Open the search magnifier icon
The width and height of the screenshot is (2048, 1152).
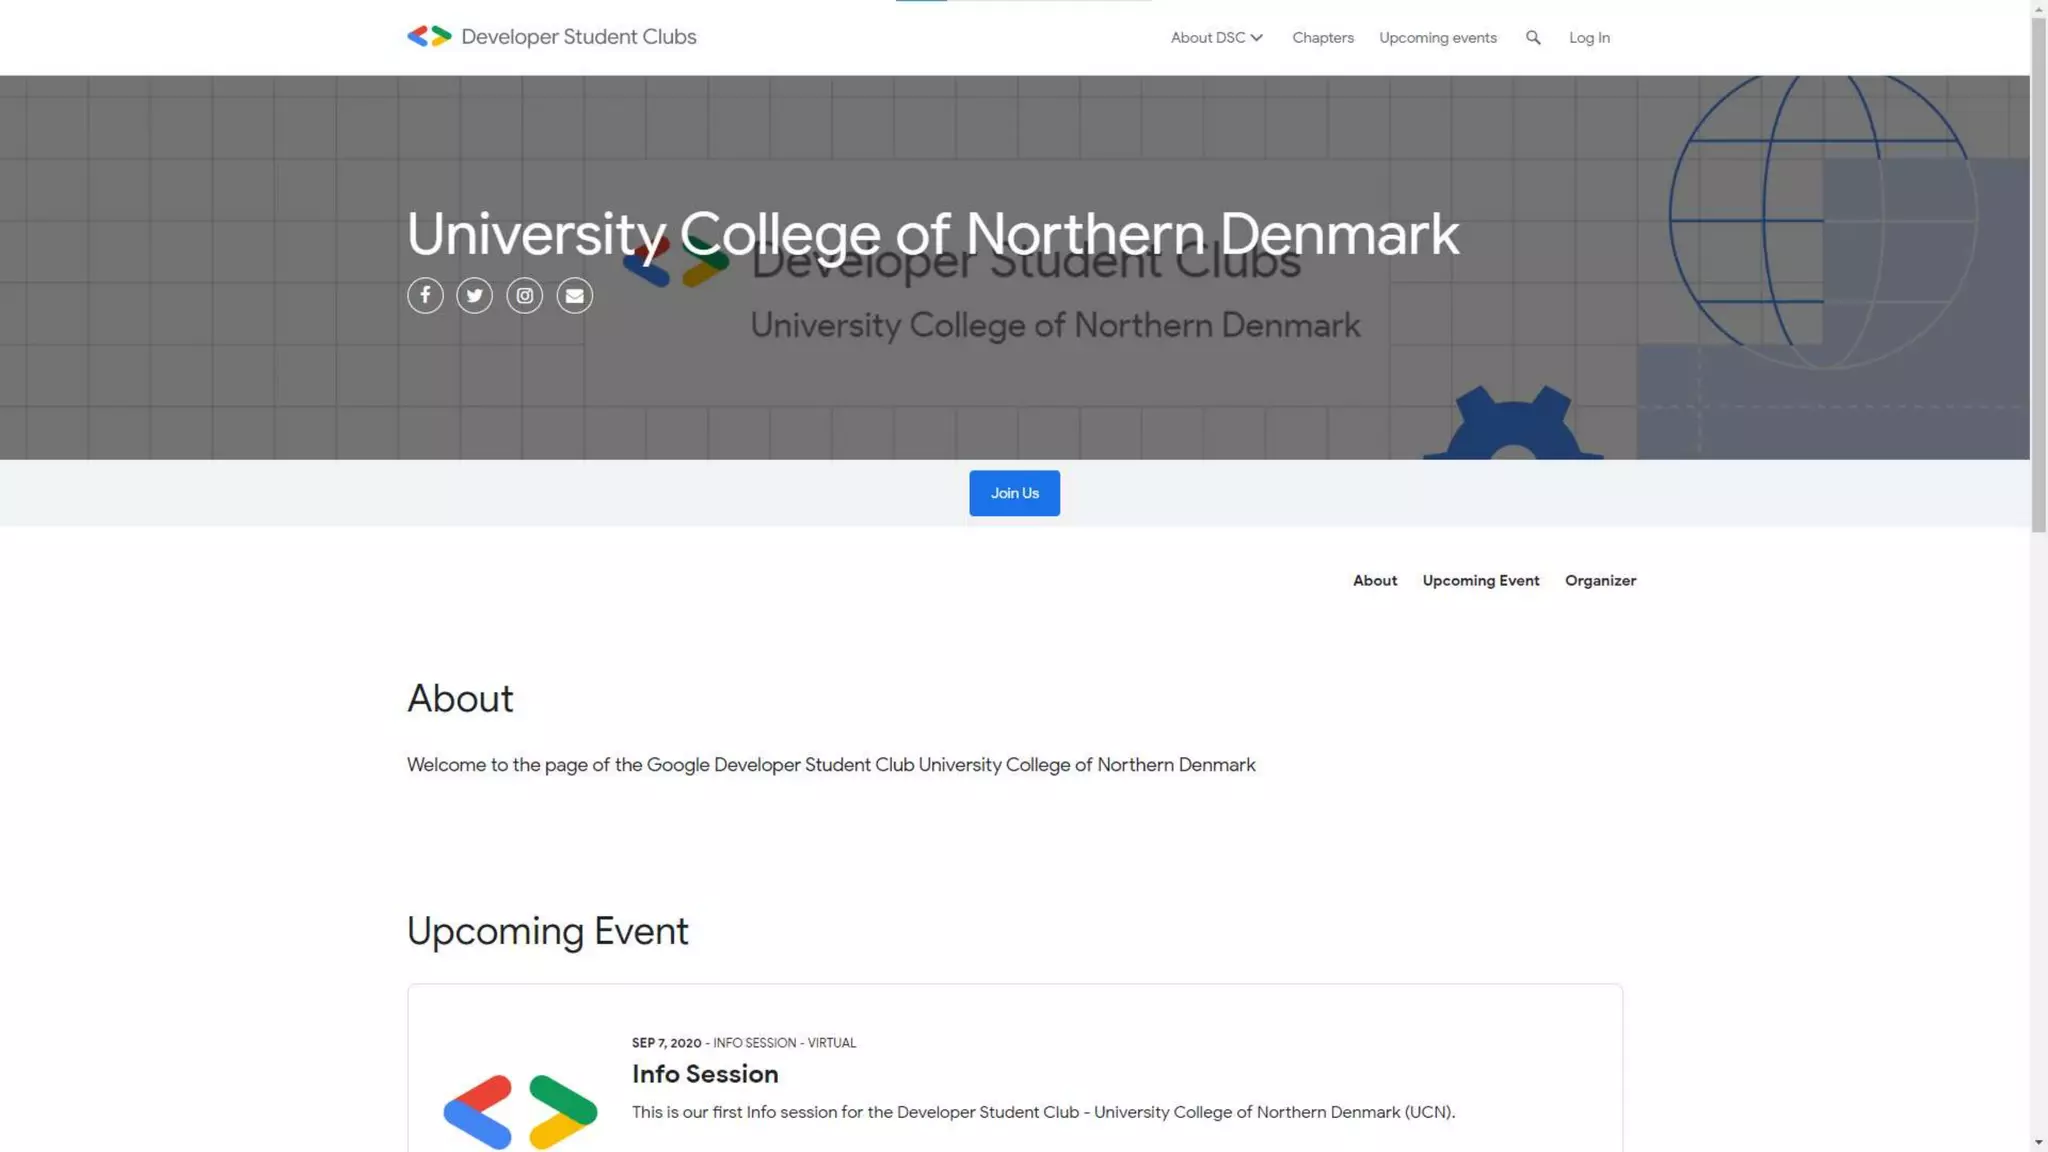pyautogui.click(x=1533, y=38)
